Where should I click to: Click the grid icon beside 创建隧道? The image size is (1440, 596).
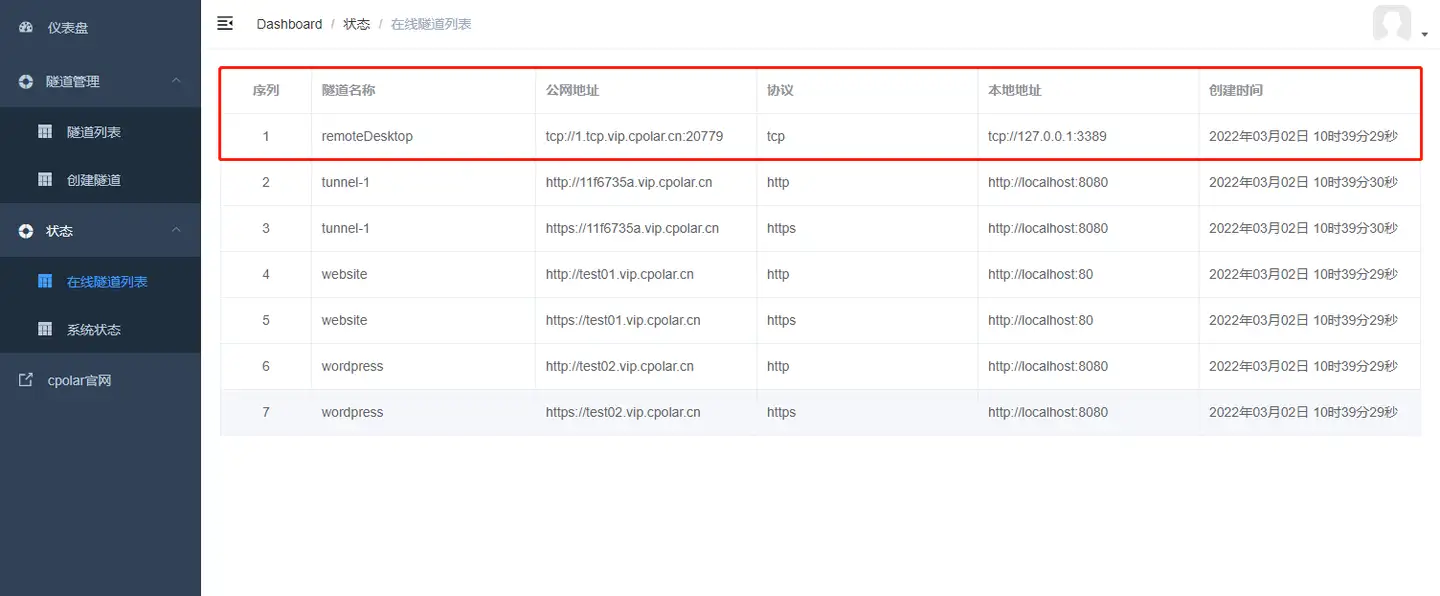pos(45,180)
